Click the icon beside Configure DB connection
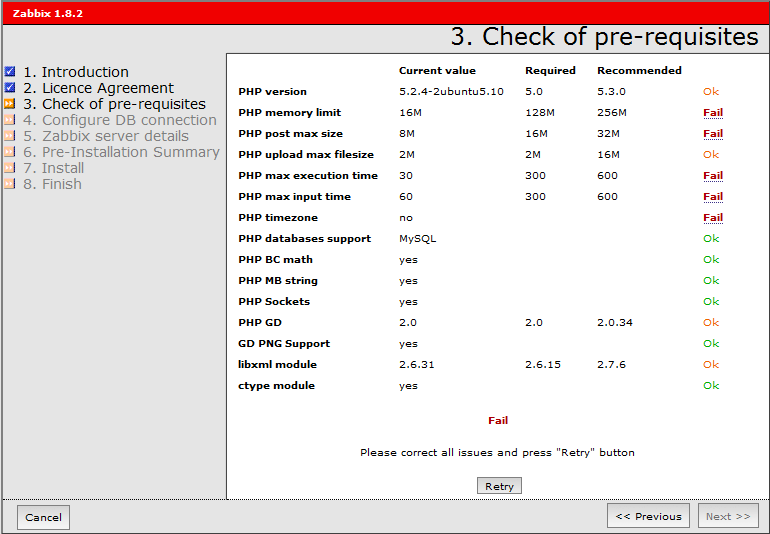 click(10, 120)
